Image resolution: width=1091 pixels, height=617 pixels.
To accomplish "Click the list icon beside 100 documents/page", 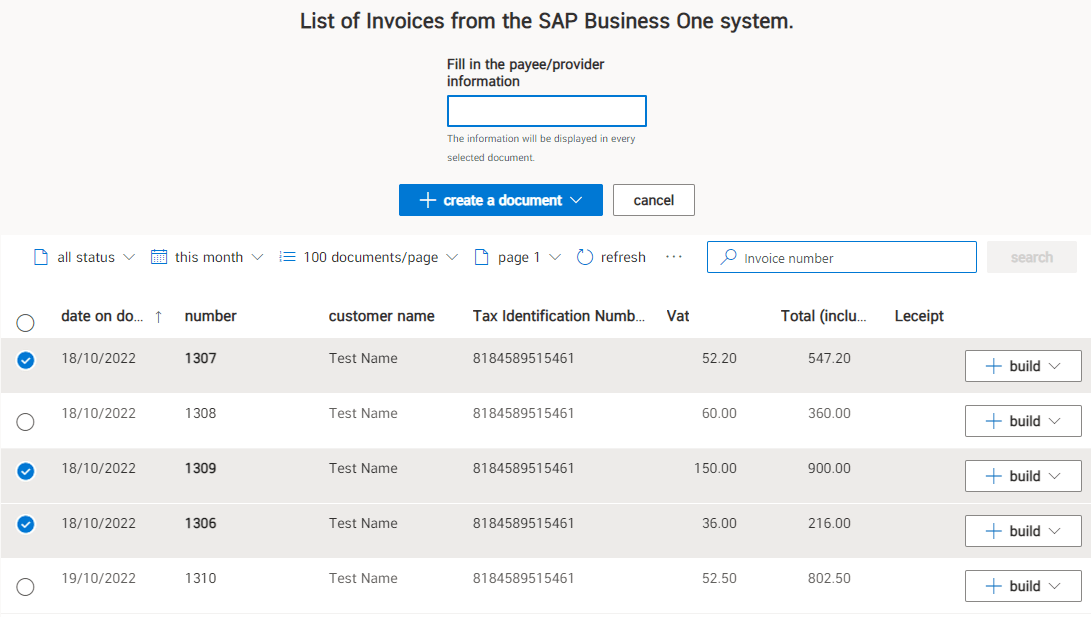I will (287, 257).
